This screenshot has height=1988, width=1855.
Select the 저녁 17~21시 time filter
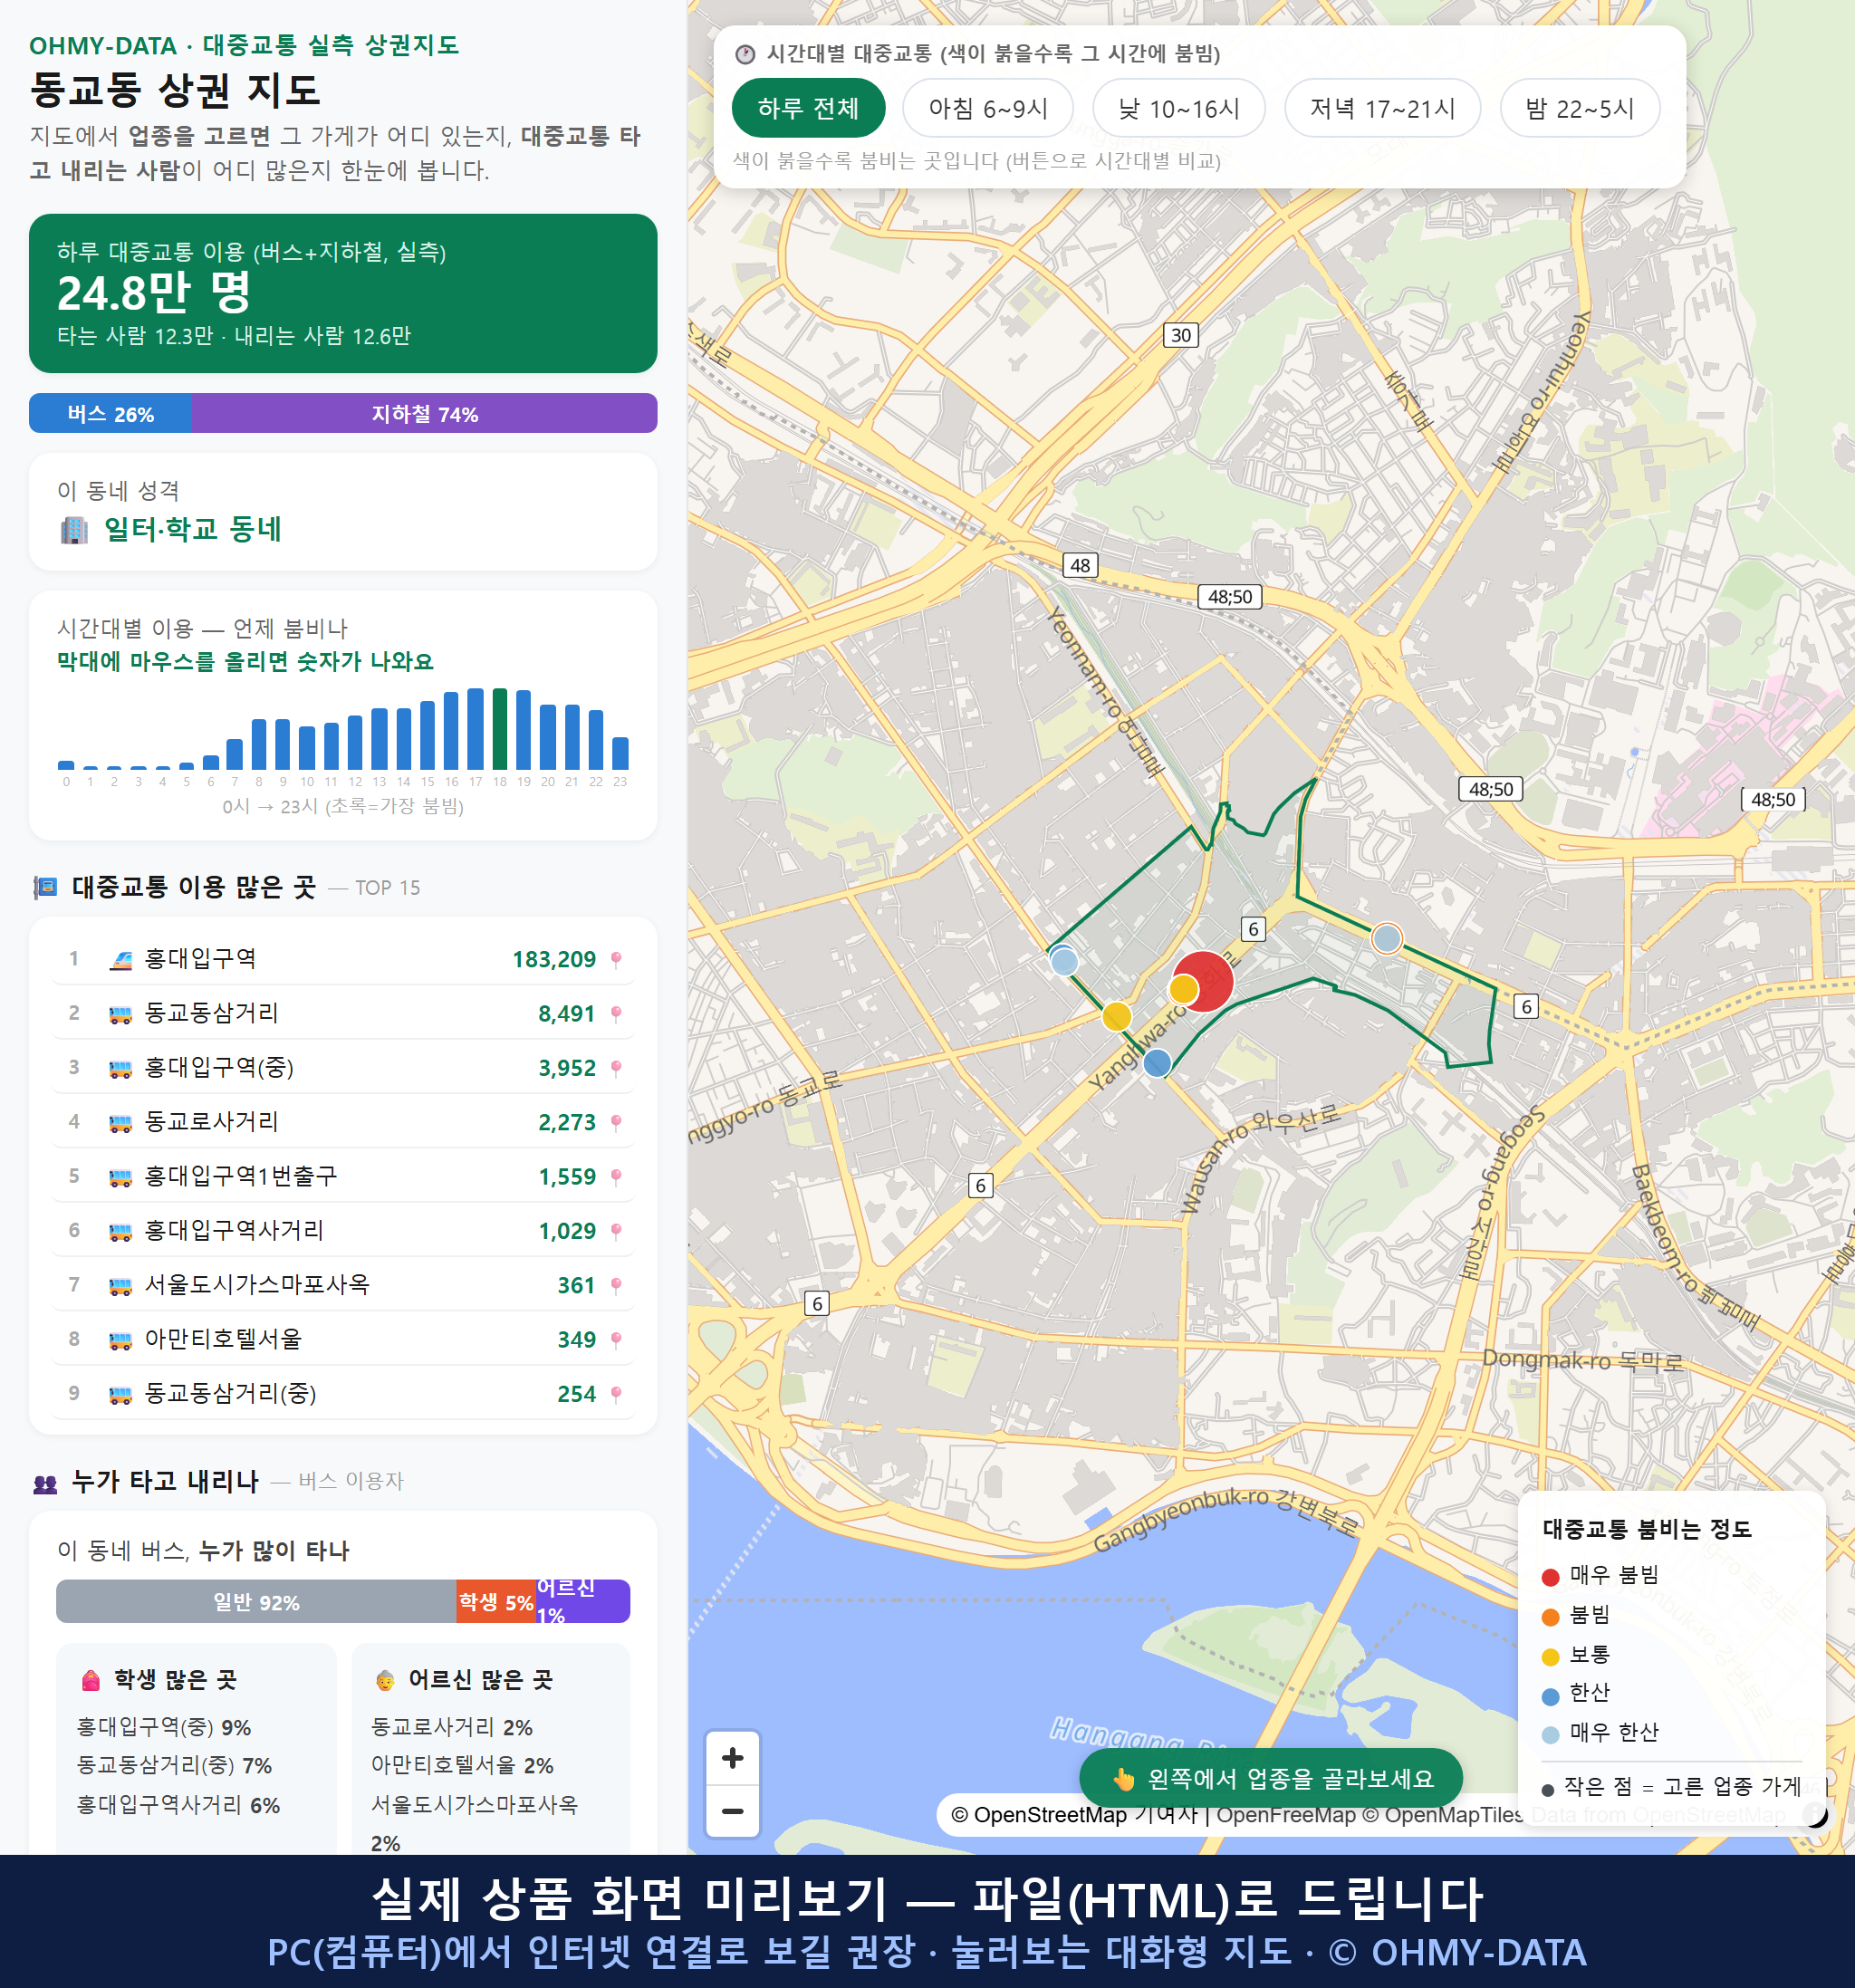1382,108
